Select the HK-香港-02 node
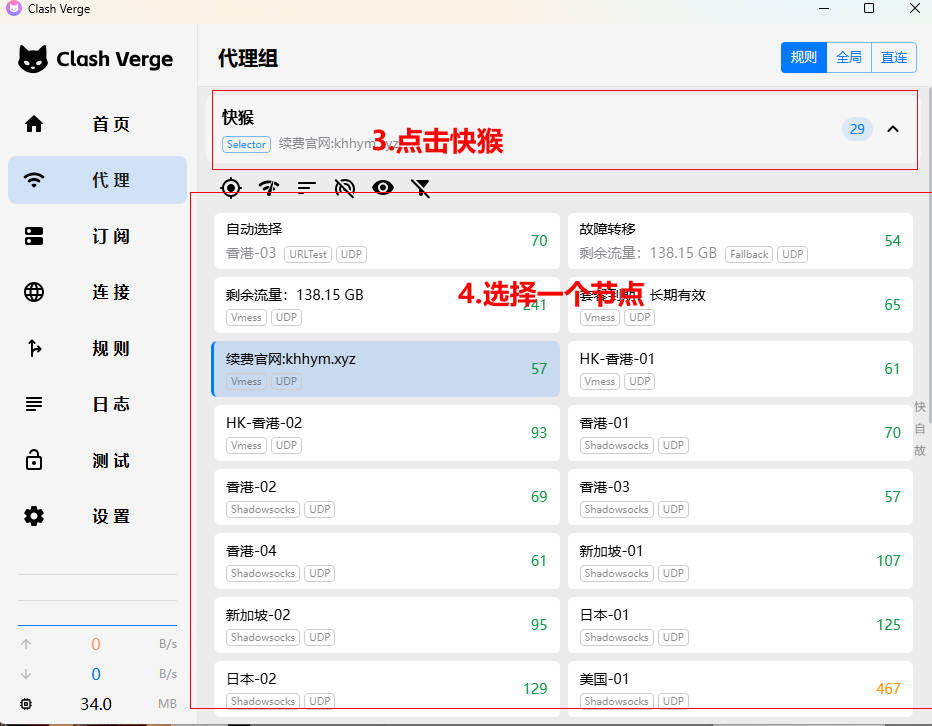 click(x=386, y=433)
